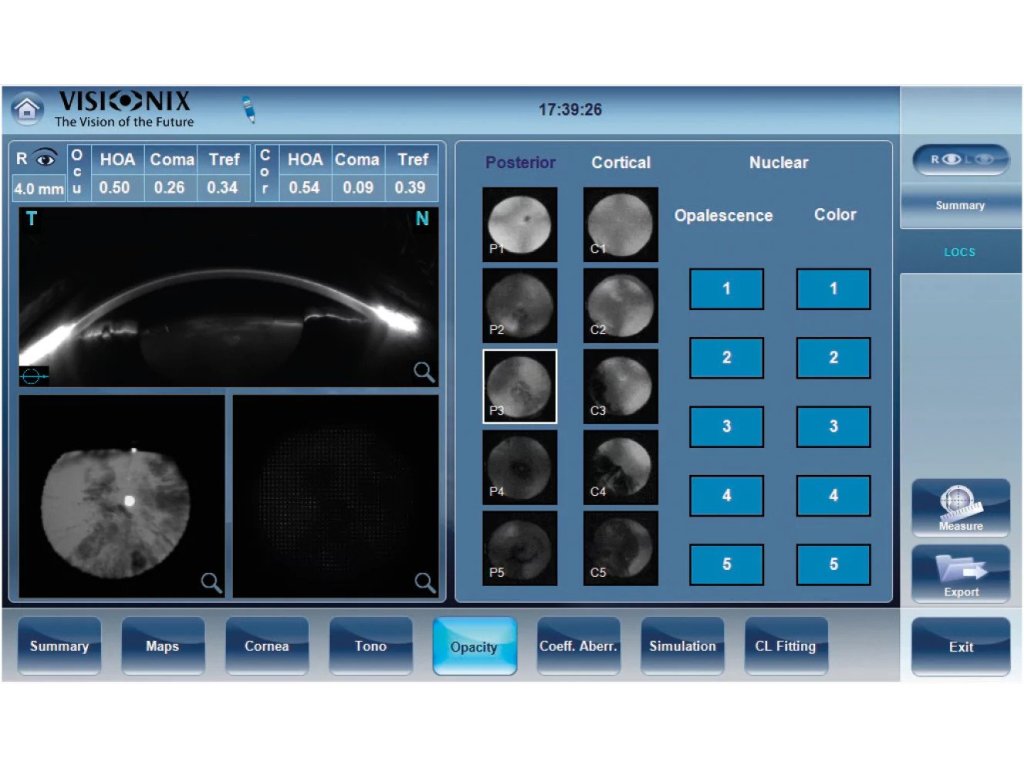Open the Maps tab
Viewport: 1024px width, 768px height.
coord(163,646)
